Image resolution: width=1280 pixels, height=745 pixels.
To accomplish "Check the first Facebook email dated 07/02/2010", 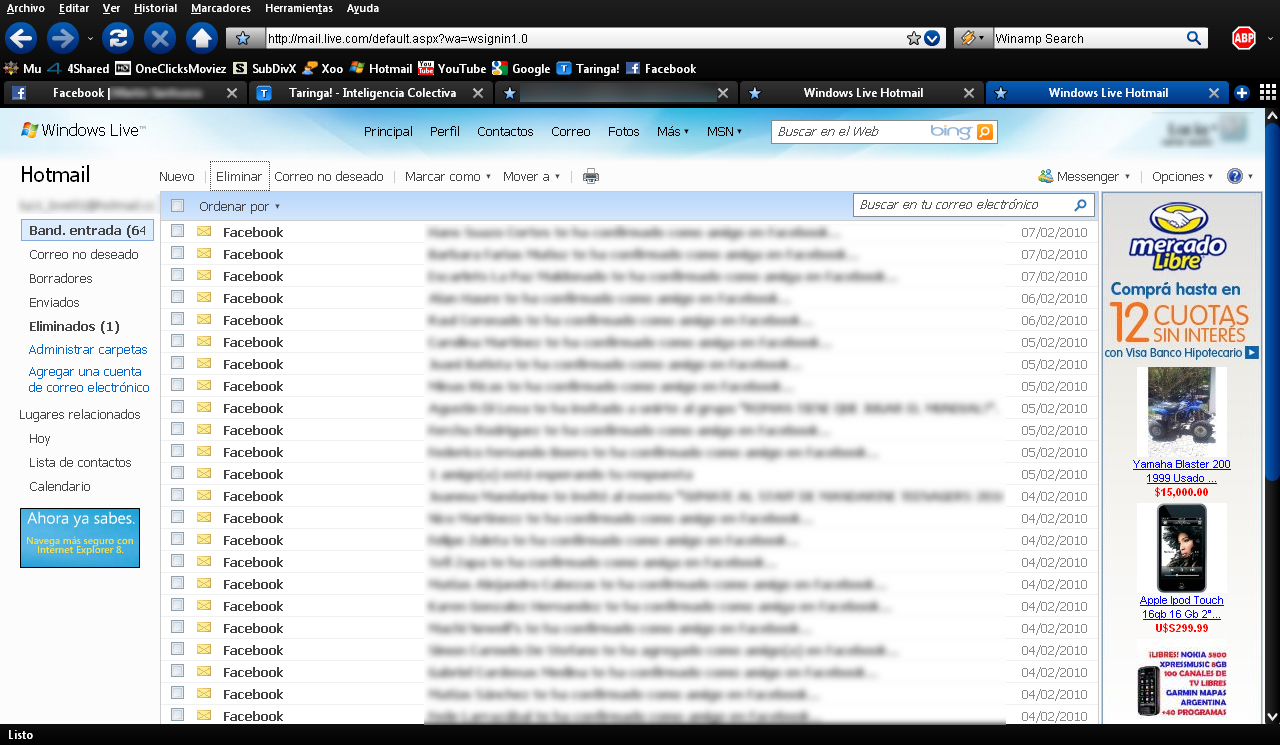I will (x=177, y=231).
